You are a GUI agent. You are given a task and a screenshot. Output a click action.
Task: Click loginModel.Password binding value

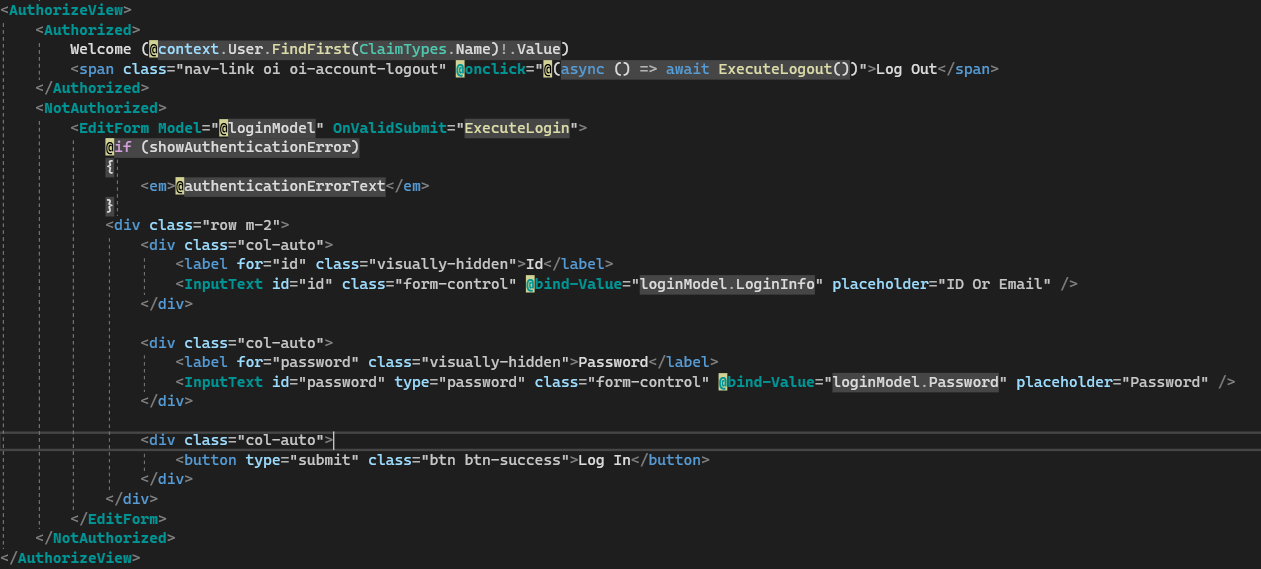click(x=915, y=382)
